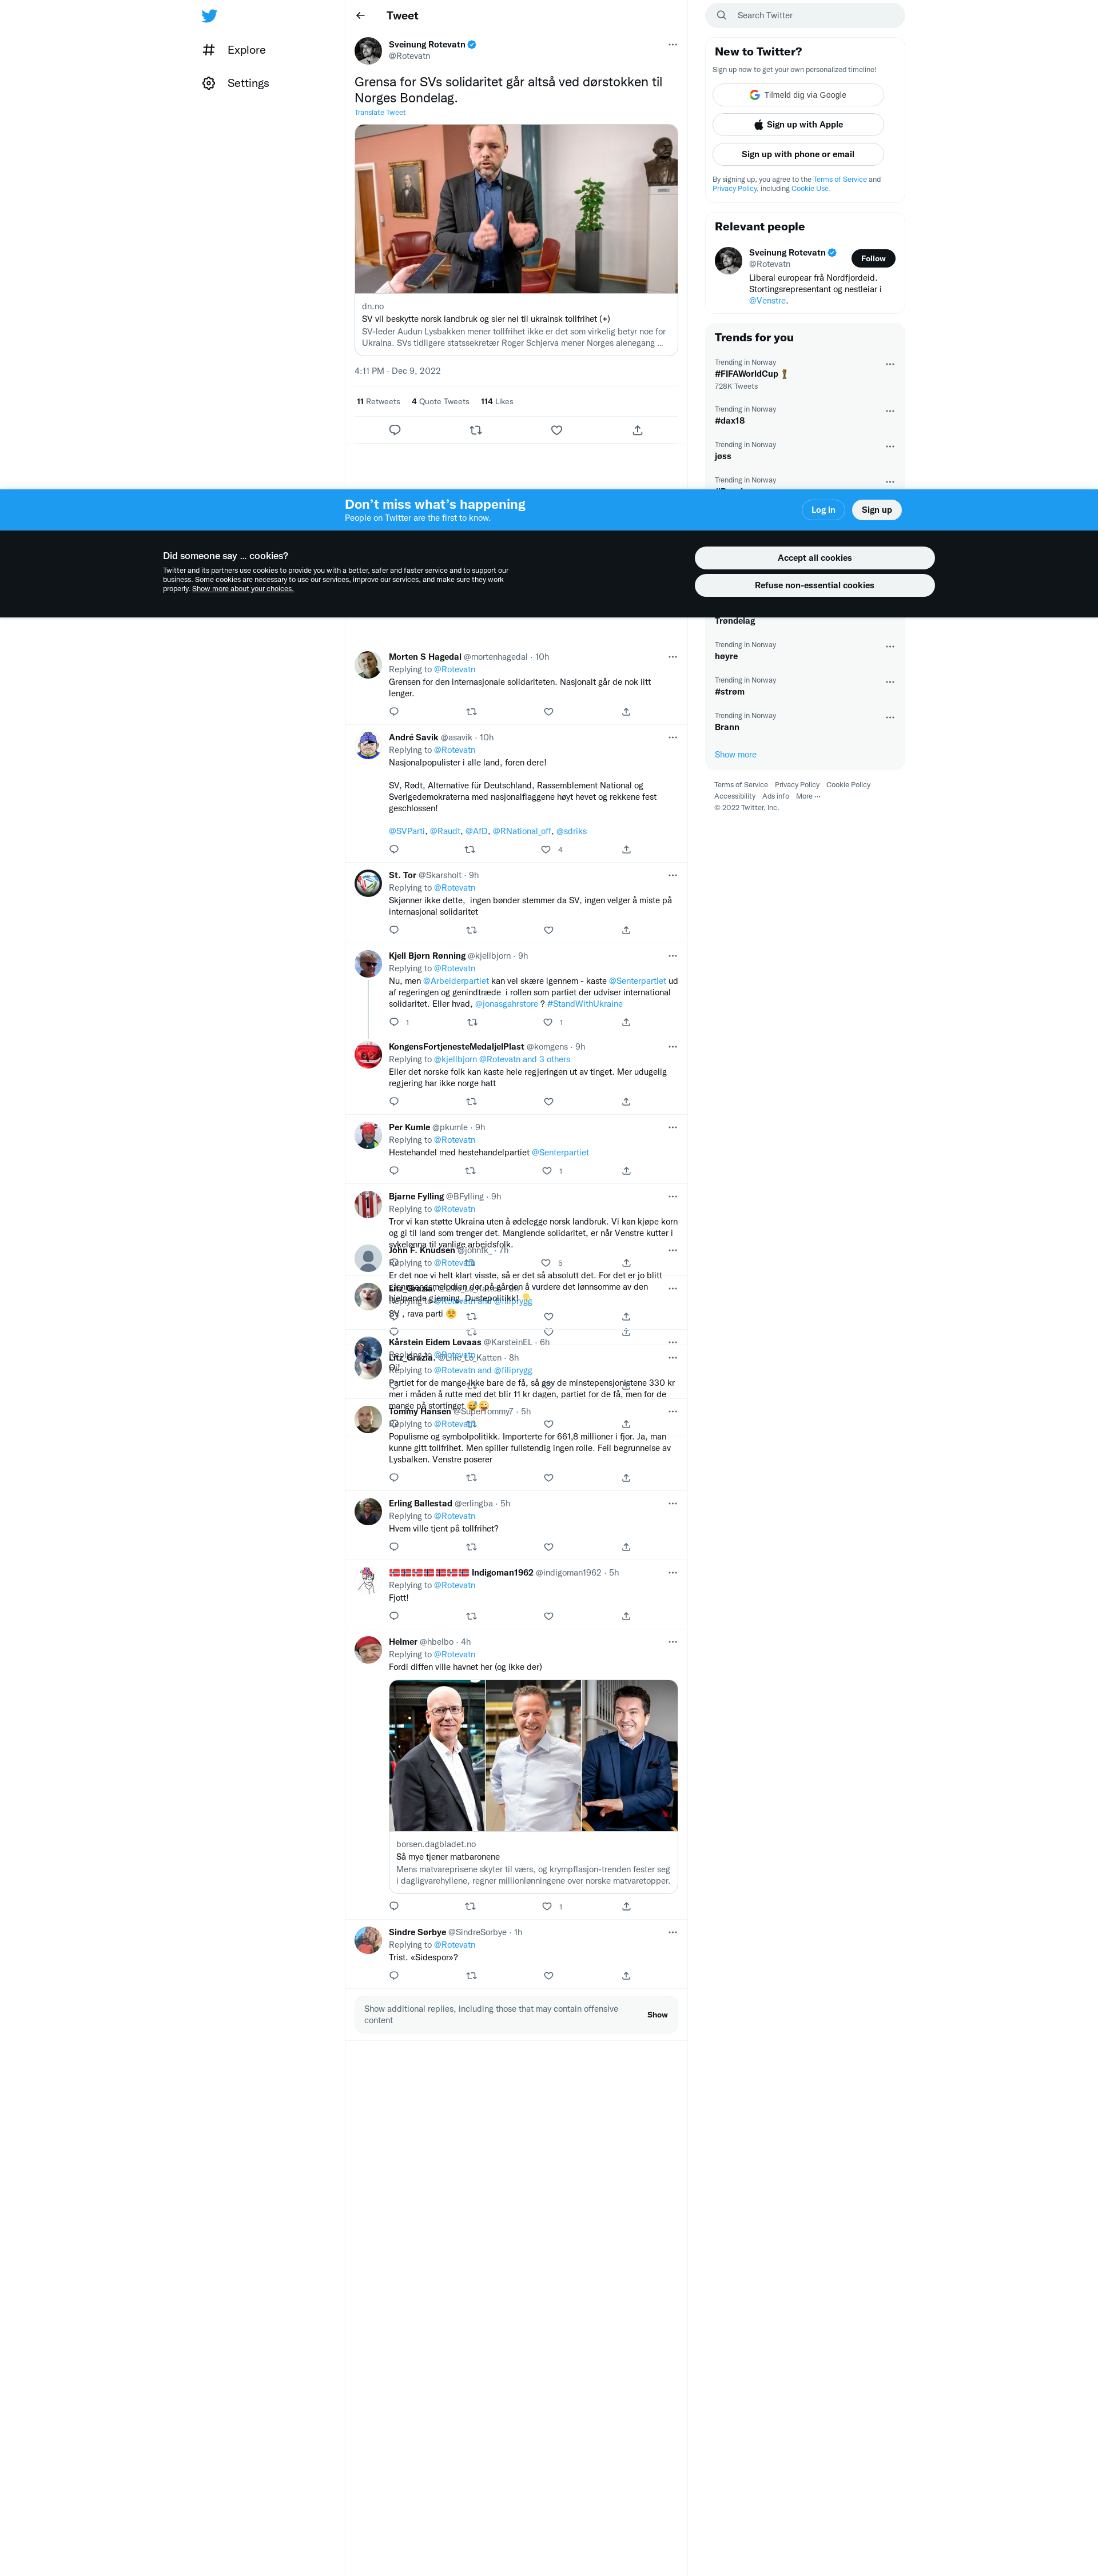Expand the More footer menu
1098x2576 pixels.
pyautogui.click(x=808, y=796)
